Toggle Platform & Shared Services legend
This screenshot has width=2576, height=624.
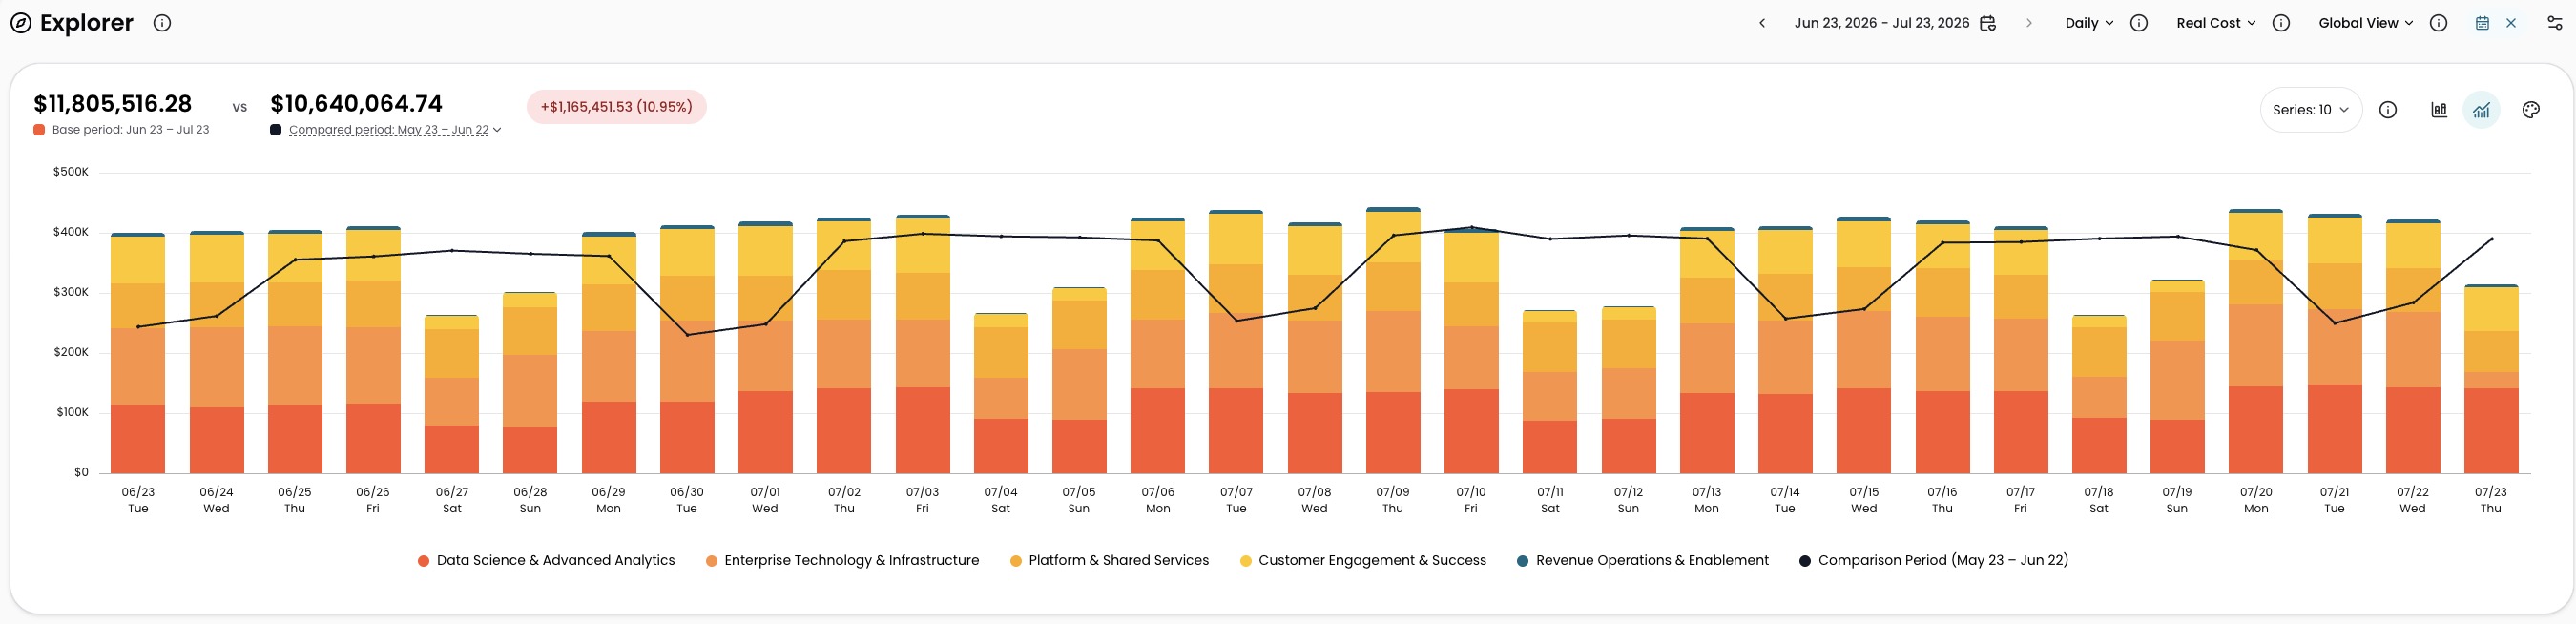click(x=1109, y=561)
